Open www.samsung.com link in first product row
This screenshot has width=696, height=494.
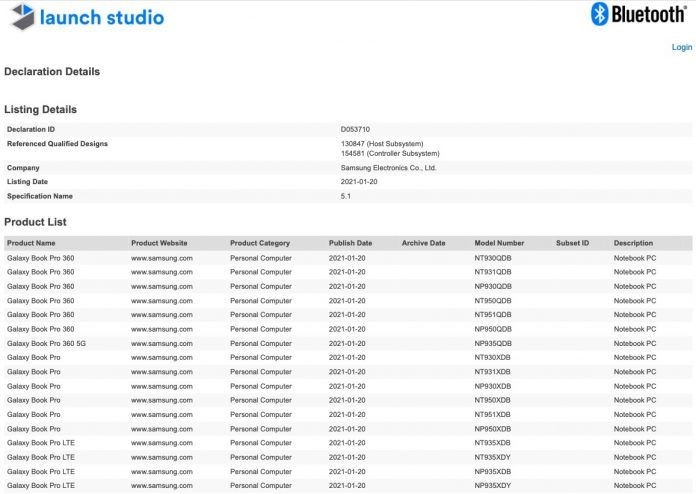(162, 258)
